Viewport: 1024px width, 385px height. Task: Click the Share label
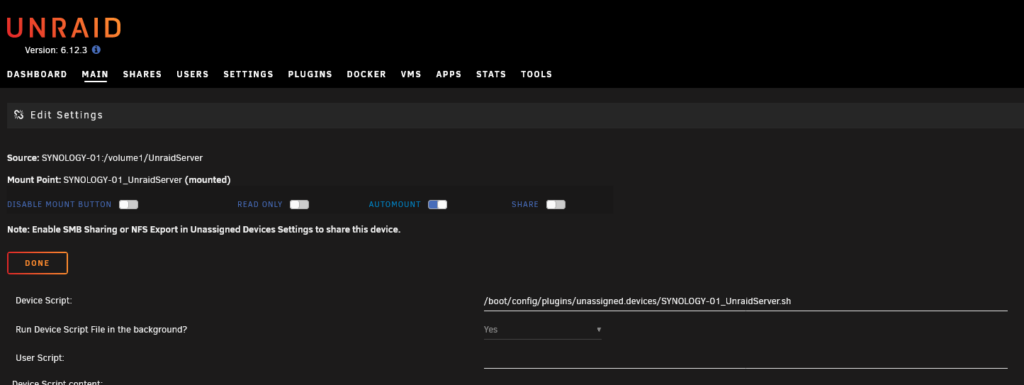coord(525,204)
